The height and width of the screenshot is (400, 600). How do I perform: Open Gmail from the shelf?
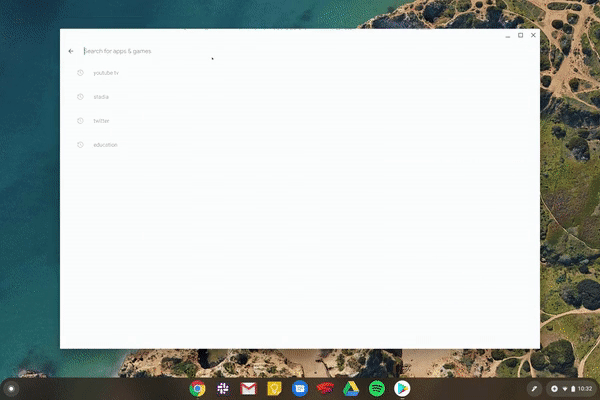[248, 388]
